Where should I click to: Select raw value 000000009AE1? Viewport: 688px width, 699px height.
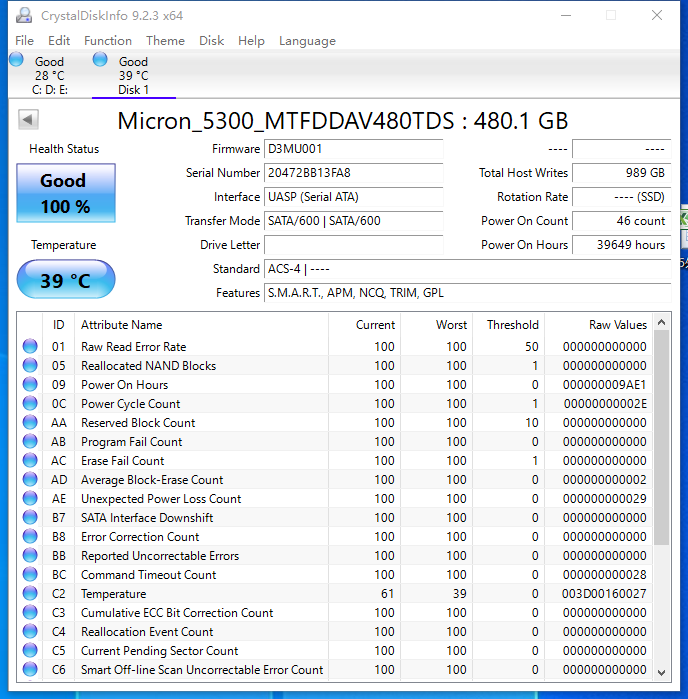(604, 385)
